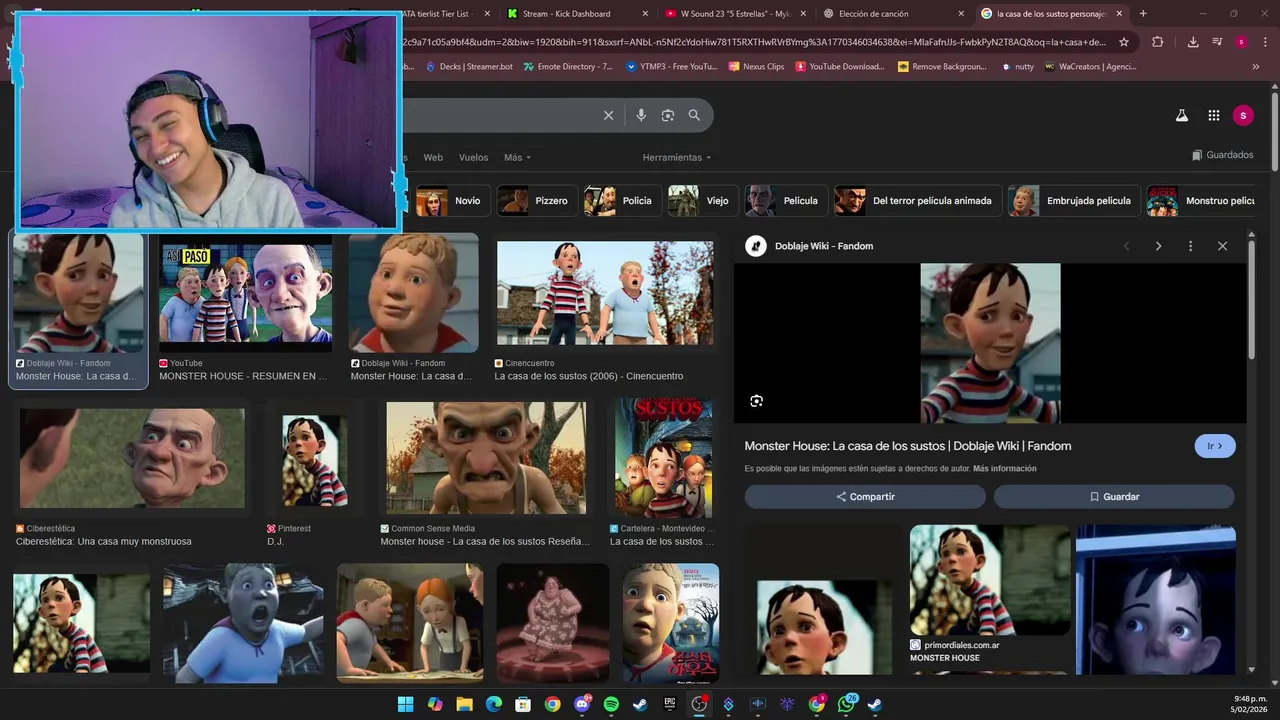This screenshot has height=720, width=1280.
Task: Open the Chrome three-dot menu
Action: tap(1265, 42)
